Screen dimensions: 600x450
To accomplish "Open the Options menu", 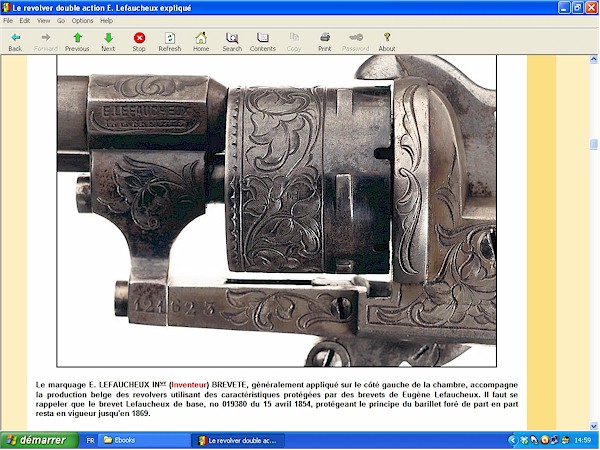I will click(x=82, y=21).
